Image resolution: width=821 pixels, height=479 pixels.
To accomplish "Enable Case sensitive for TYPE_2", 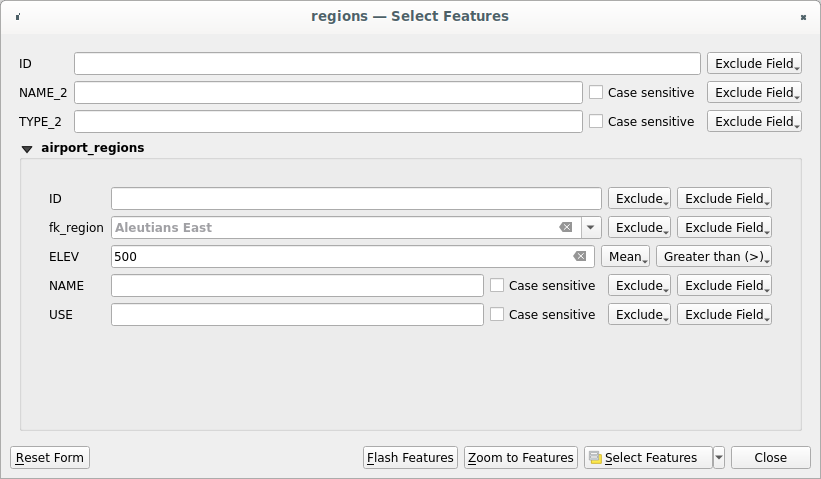I will (x=596, y=122).
